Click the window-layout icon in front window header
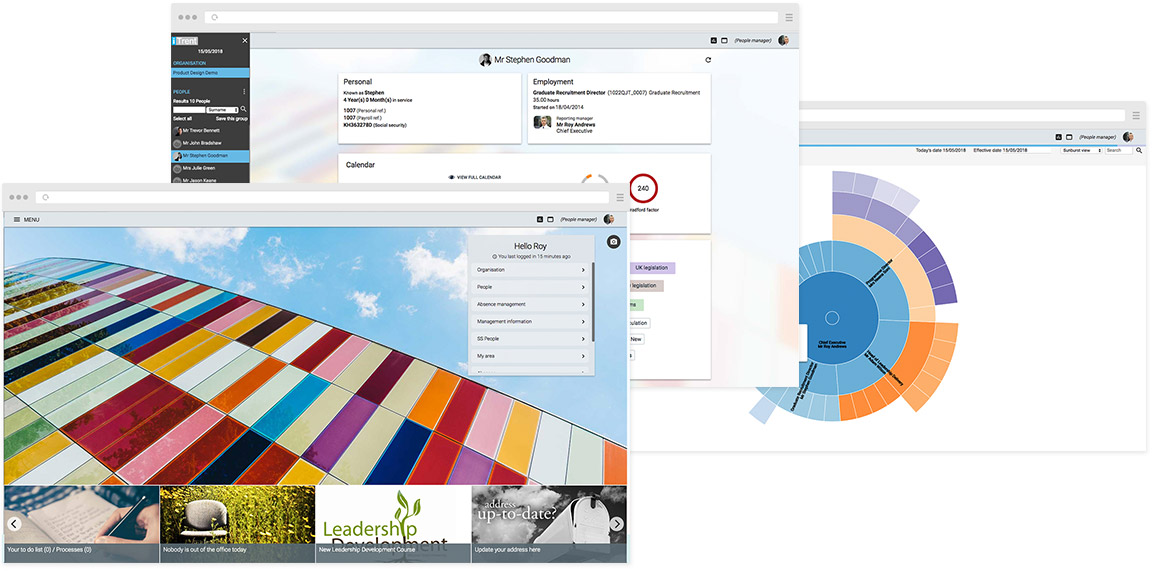1154x571 pixels. [x=550, y=219]
